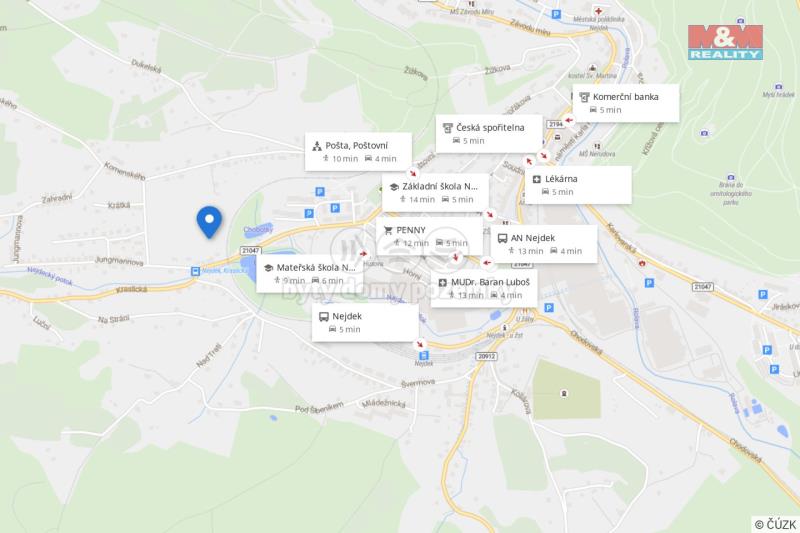800x533 pixels.
Task: Select the Česká spořitelna bank card
Action: pyautogui.click(x=489, y=134)
